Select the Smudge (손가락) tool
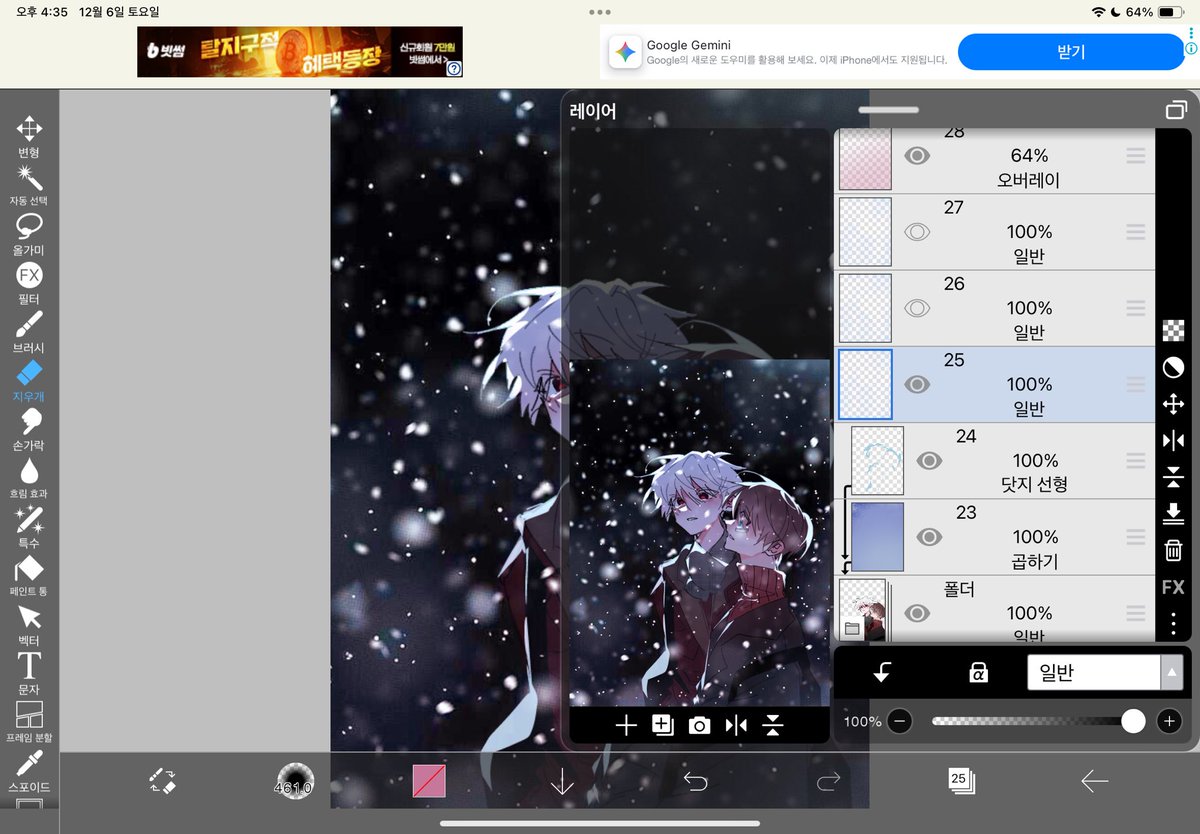Viewport: 1200px width, 834px height. click(x=29, y=430)
